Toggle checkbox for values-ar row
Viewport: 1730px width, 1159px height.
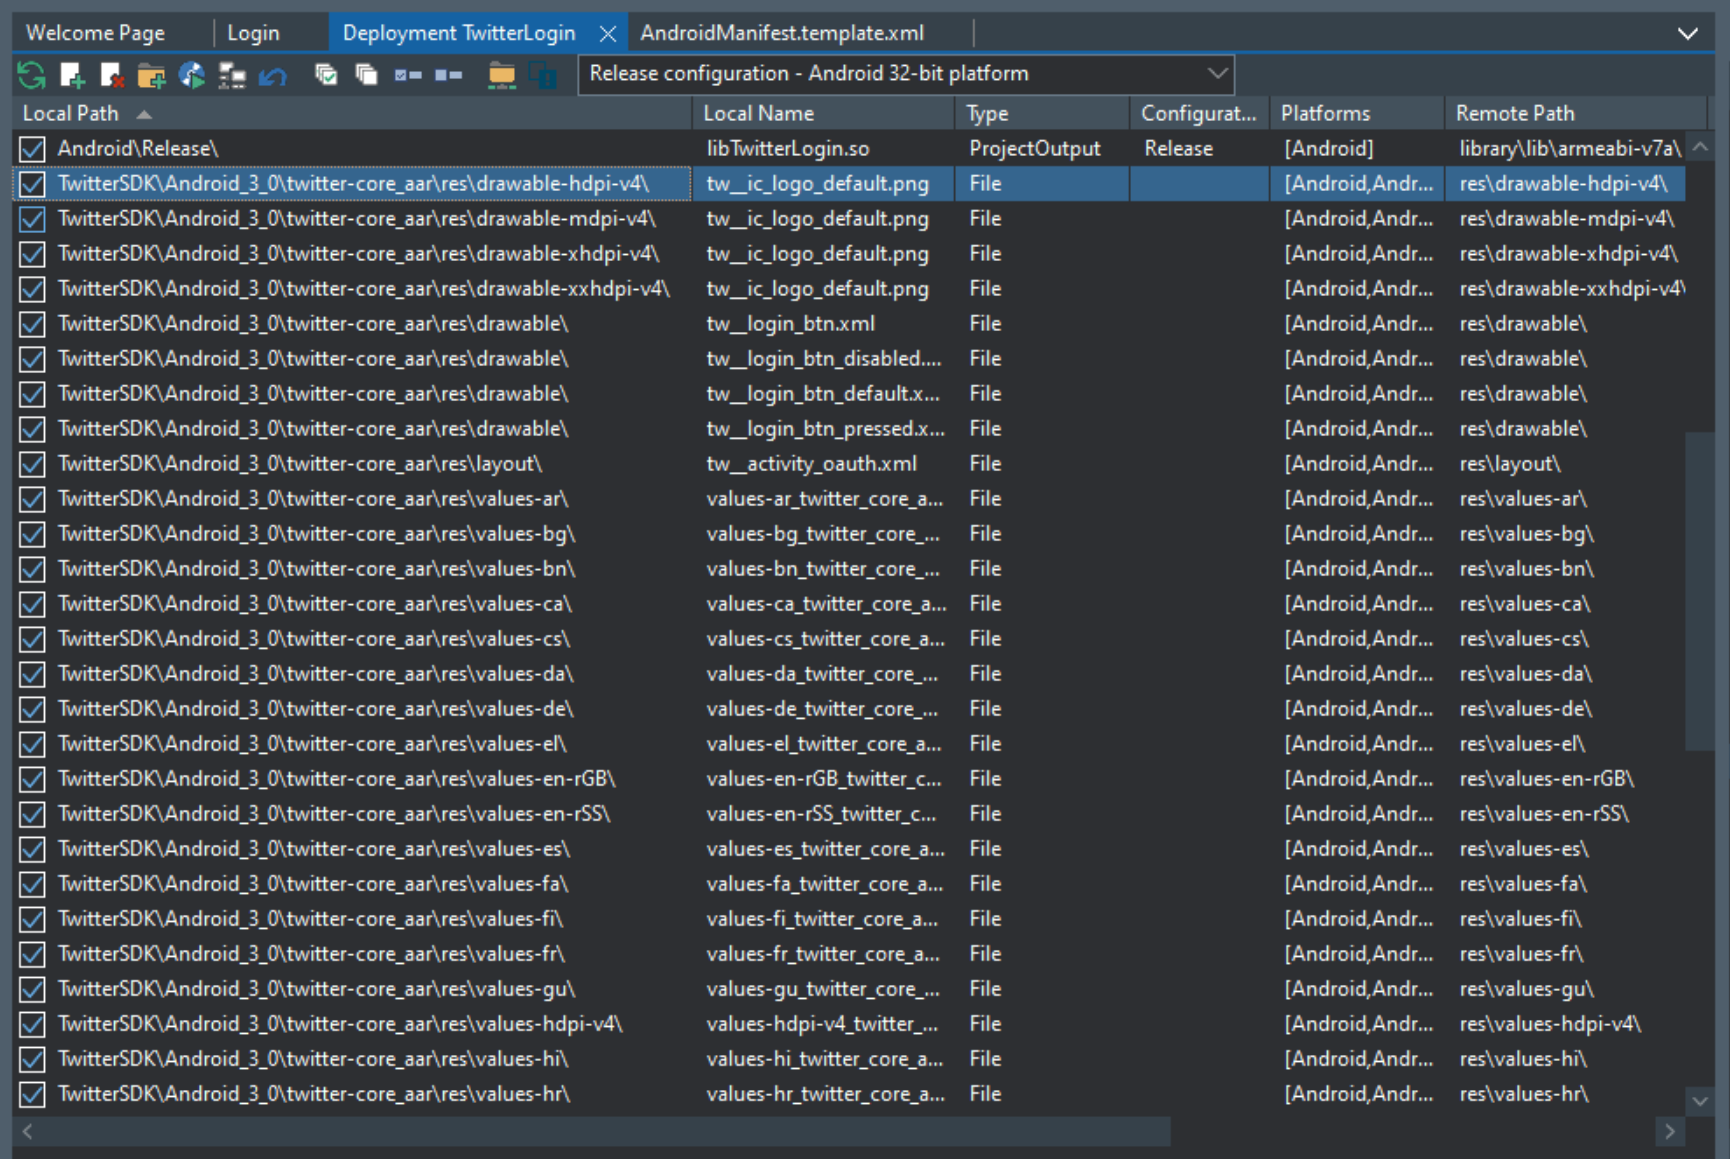[x=32, y=499]
